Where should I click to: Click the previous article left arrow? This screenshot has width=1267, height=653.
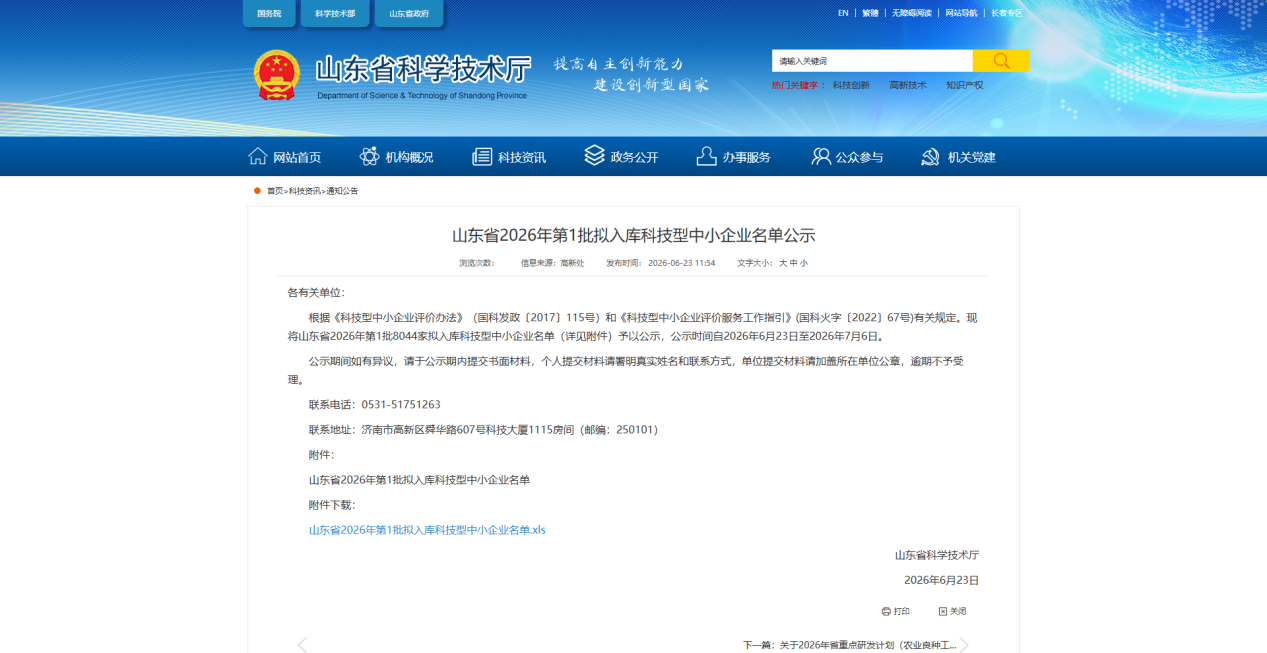point(302,645)
